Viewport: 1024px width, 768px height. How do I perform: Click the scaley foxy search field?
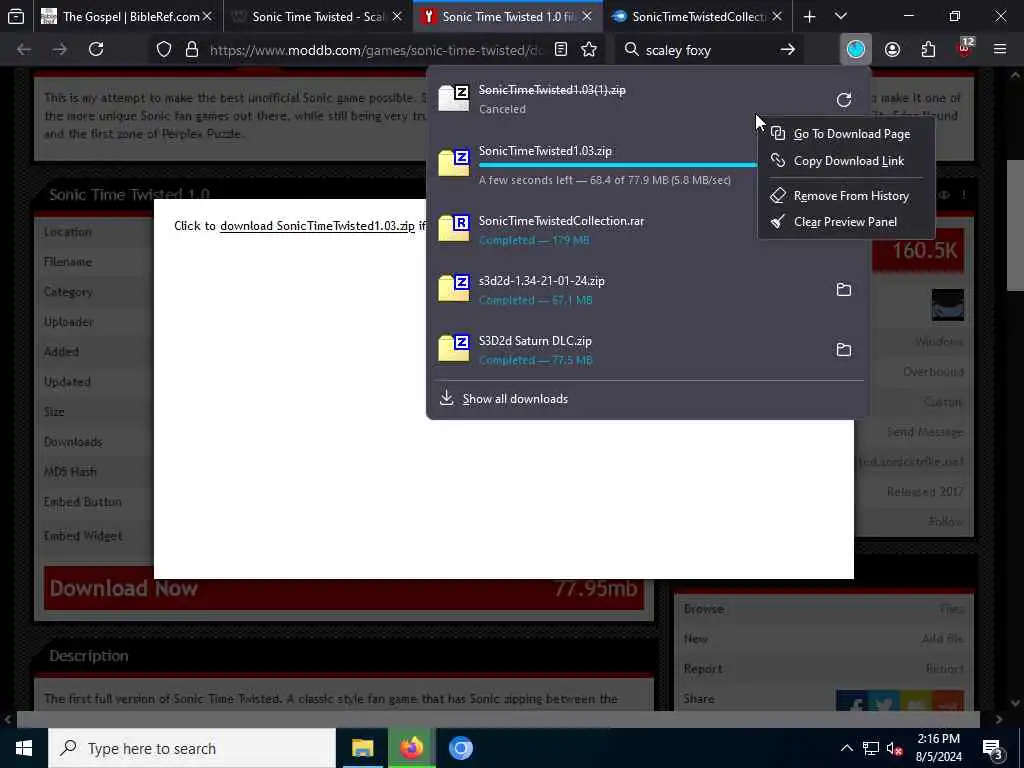[707, 50]
